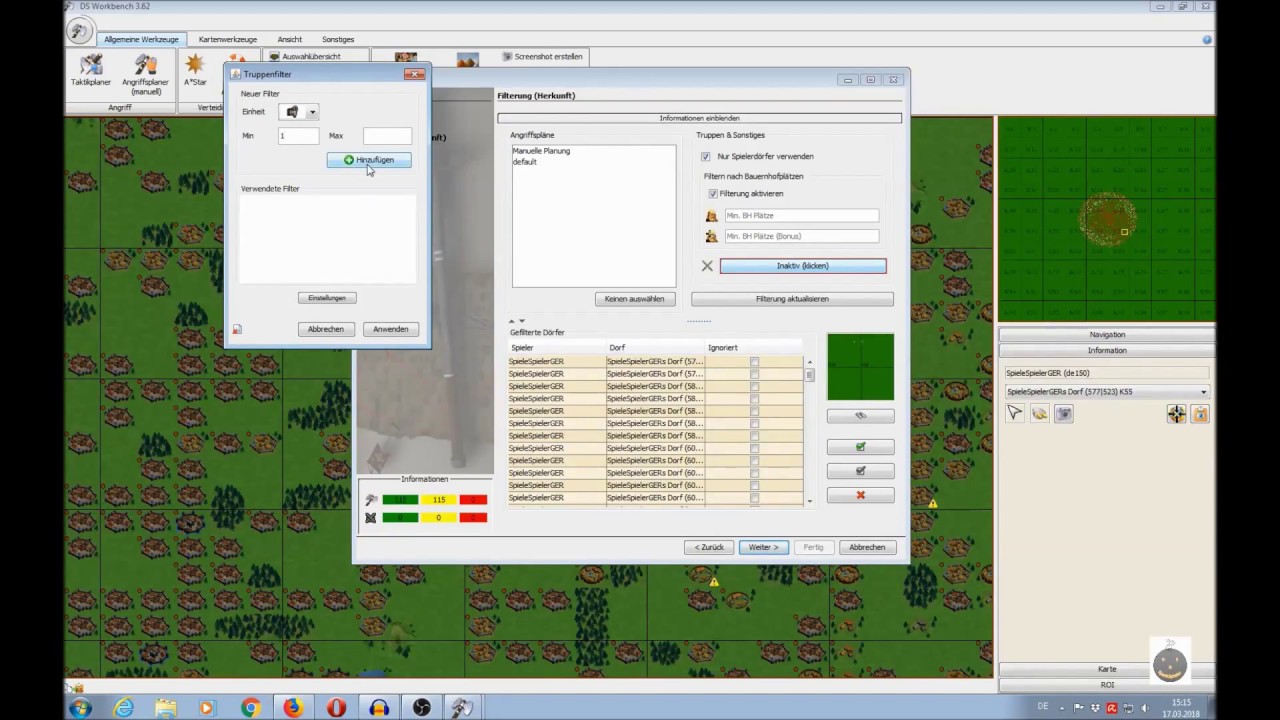The height and width of the screenshot is (720, 1280).
Task: Center map on village crosshair icon
Action: [x=1176, y=414]
